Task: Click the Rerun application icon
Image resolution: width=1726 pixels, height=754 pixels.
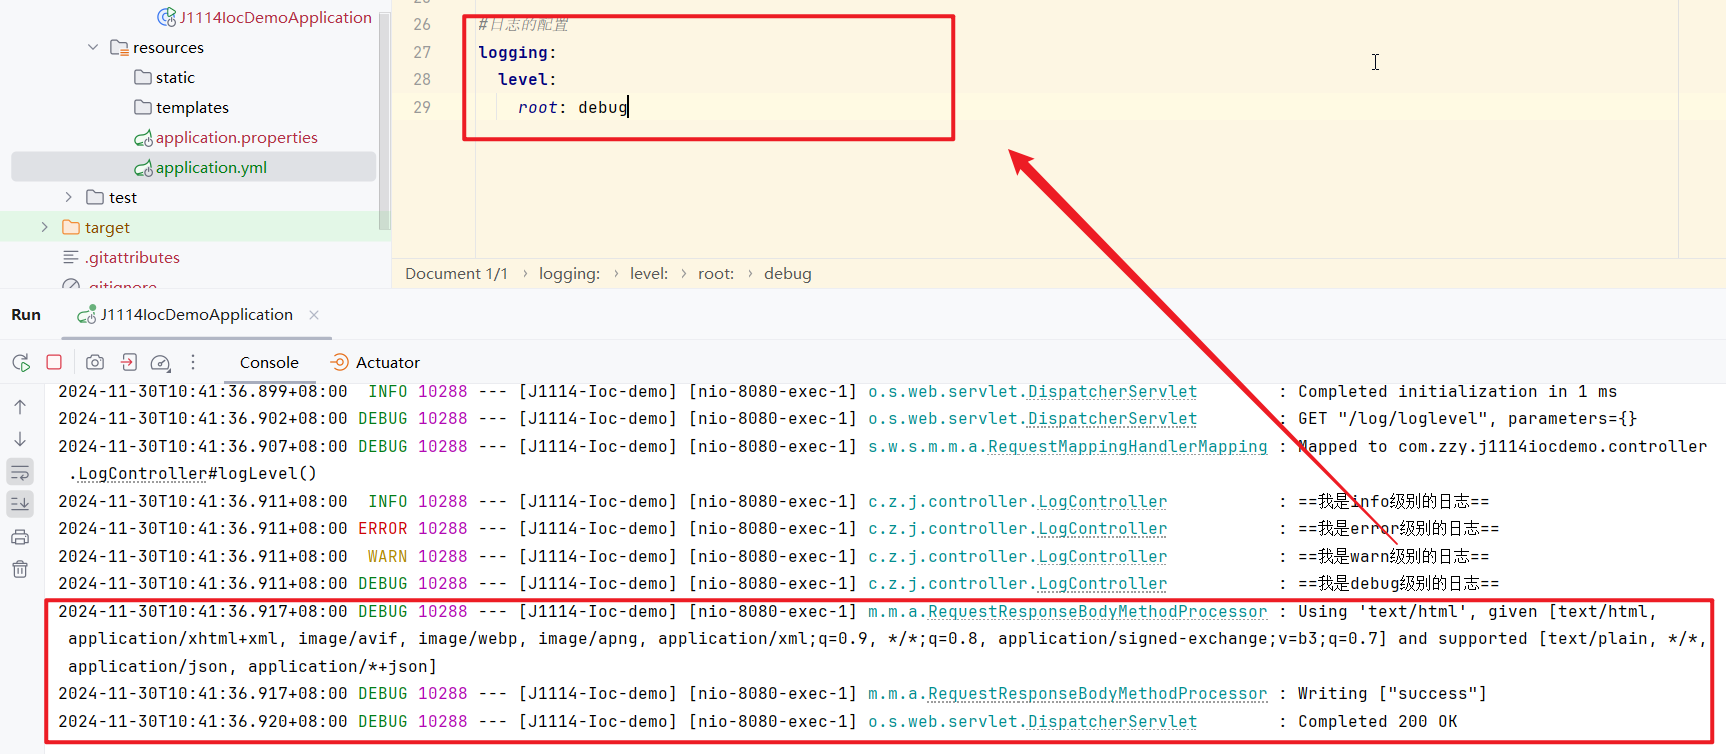Action: click(x=21, y=362)
